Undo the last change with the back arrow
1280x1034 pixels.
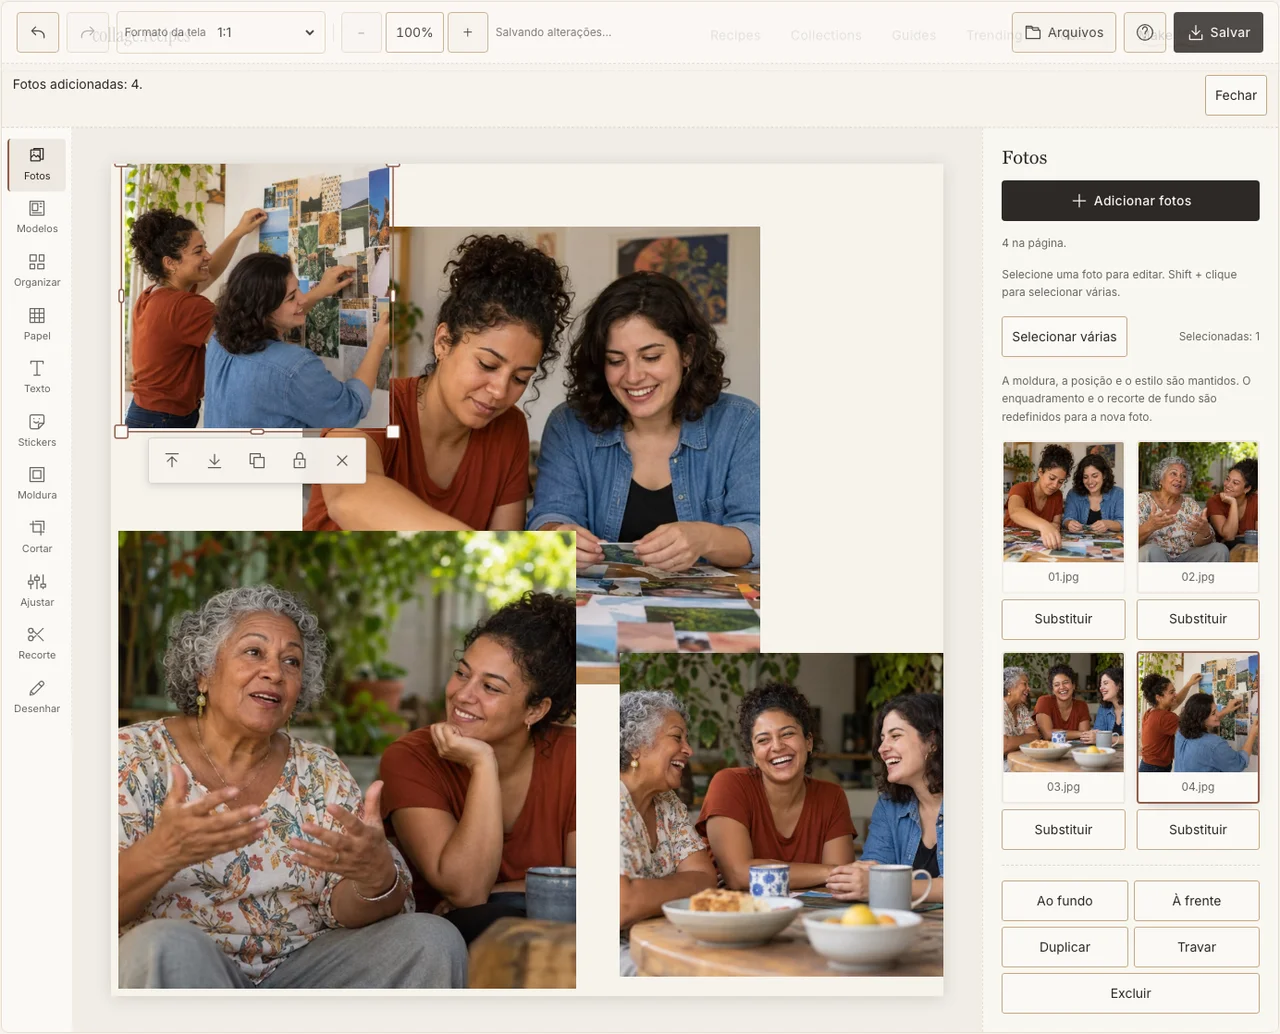click(x=38, y=32)
